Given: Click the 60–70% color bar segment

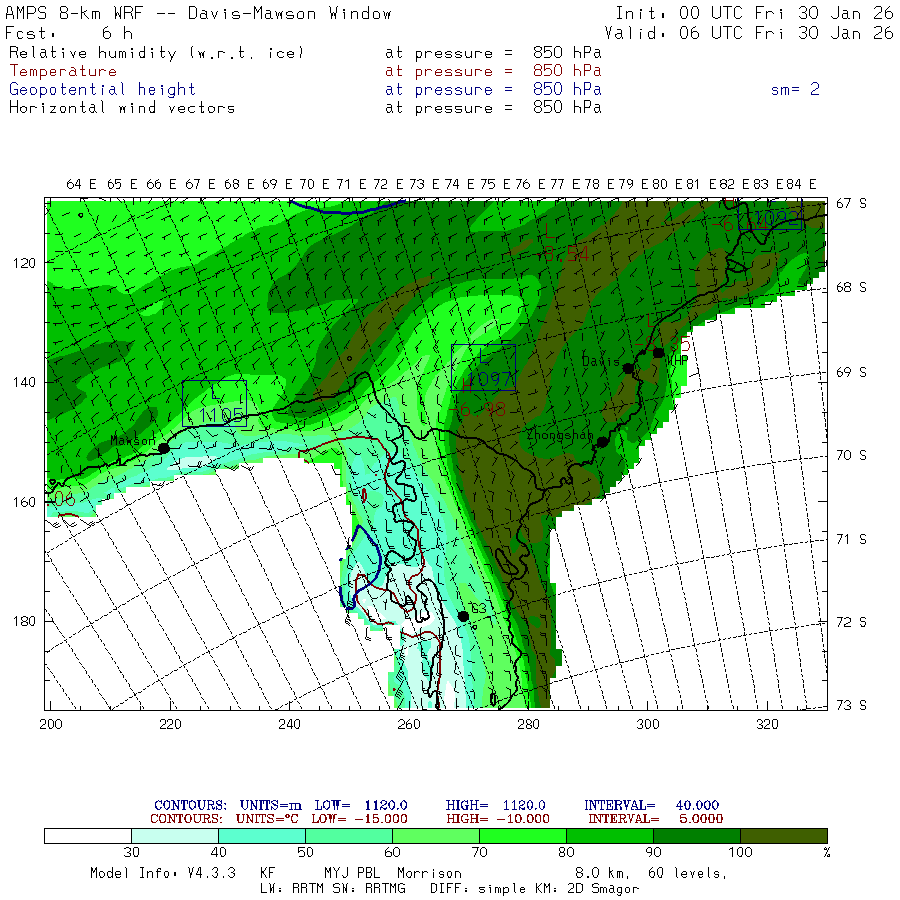Looking at the screenshot, I should pos(436,836).
